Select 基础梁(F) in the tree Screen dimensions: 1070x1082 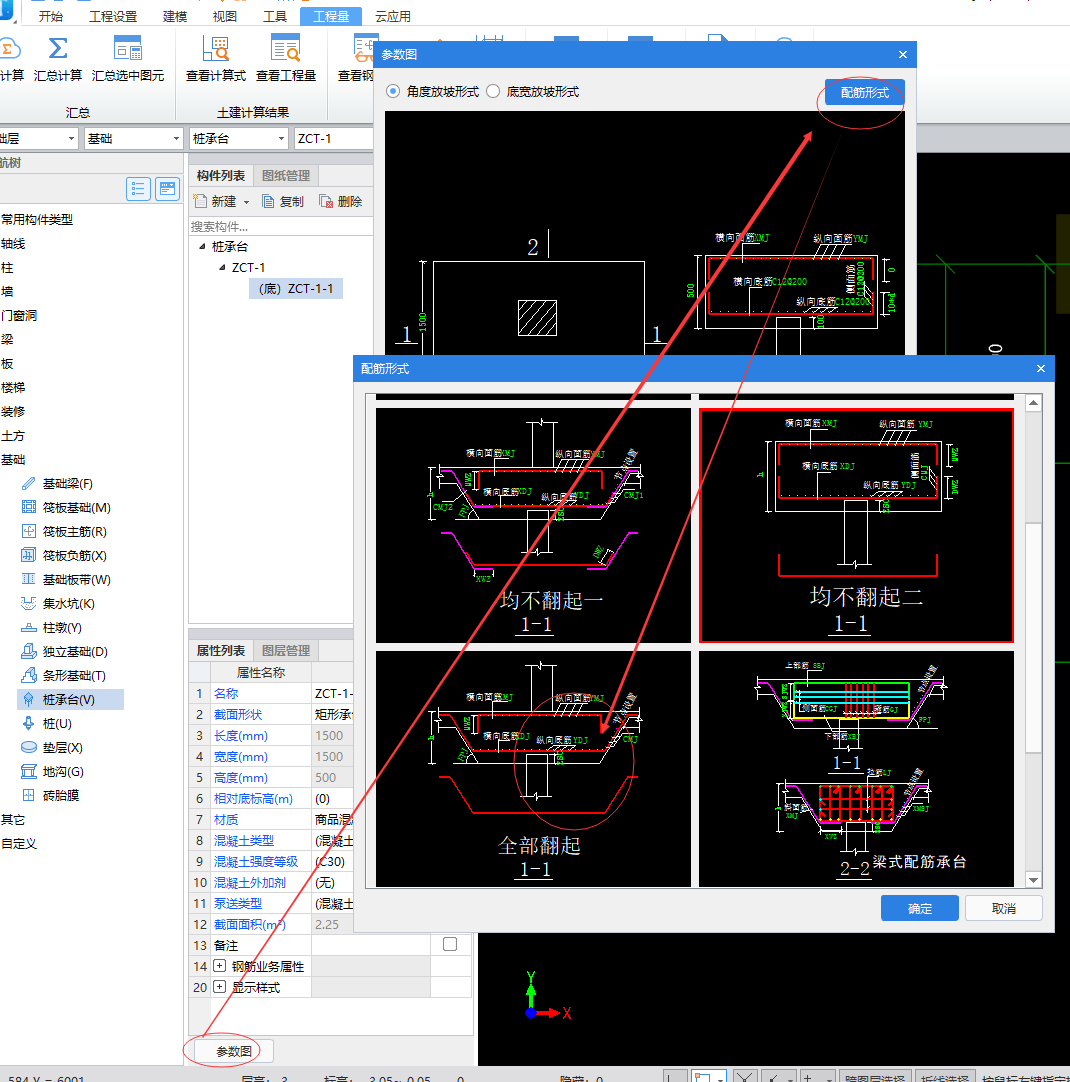[68, 484]
